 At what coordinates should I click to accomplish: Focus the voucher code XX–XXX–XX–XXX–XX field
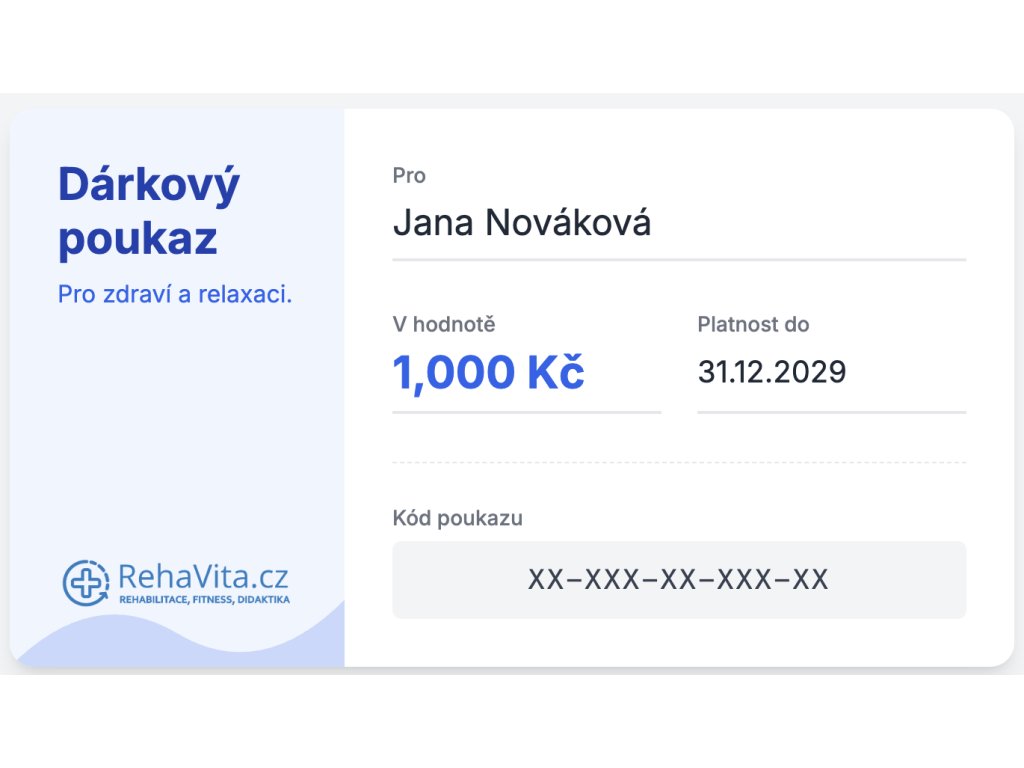[x=679, y=580]
